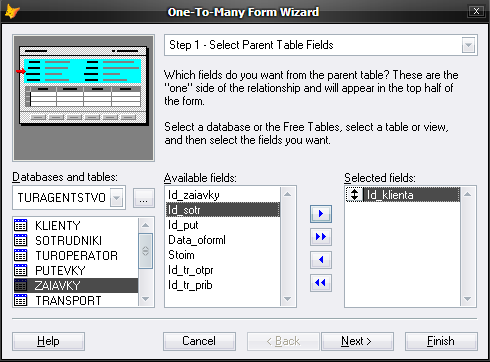The image size is (490, 362).
Task: Click the Help button
Action: 48,341
